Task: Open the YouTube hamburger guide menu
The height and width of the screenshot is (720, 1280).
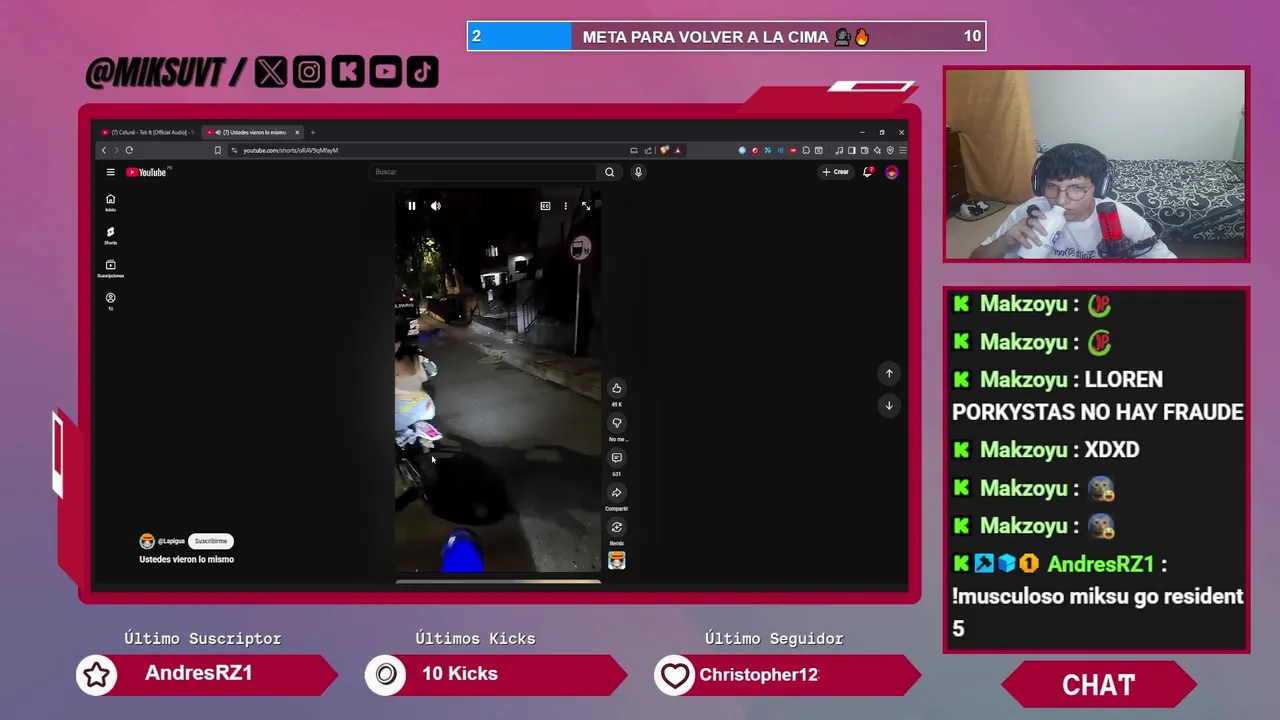Action: point(110,172)
